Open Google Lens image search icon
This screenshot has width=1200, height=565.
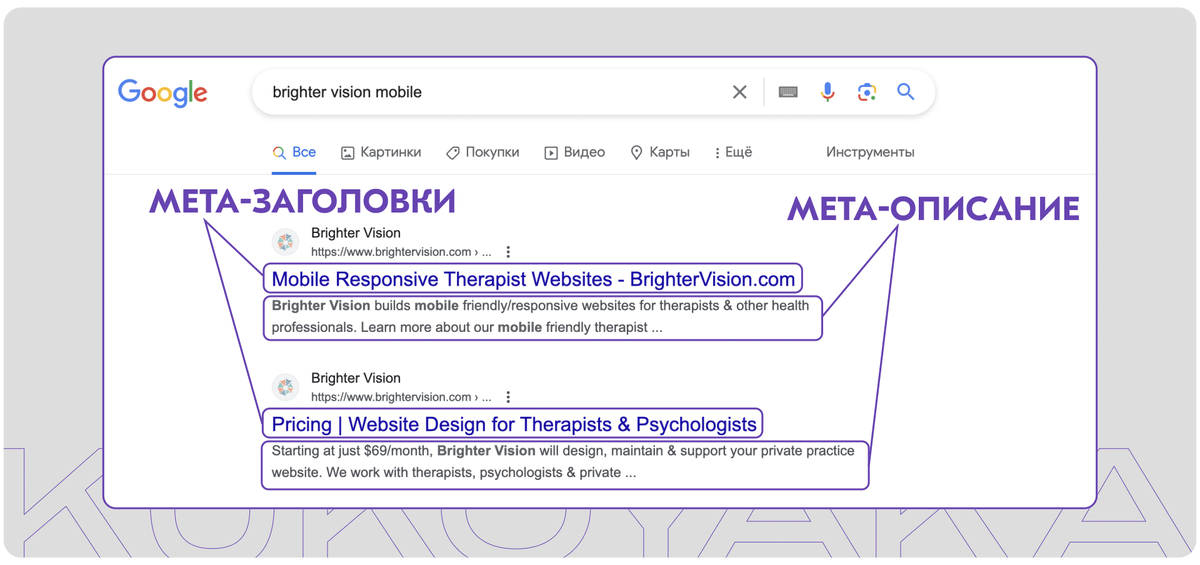click(867, 92)
